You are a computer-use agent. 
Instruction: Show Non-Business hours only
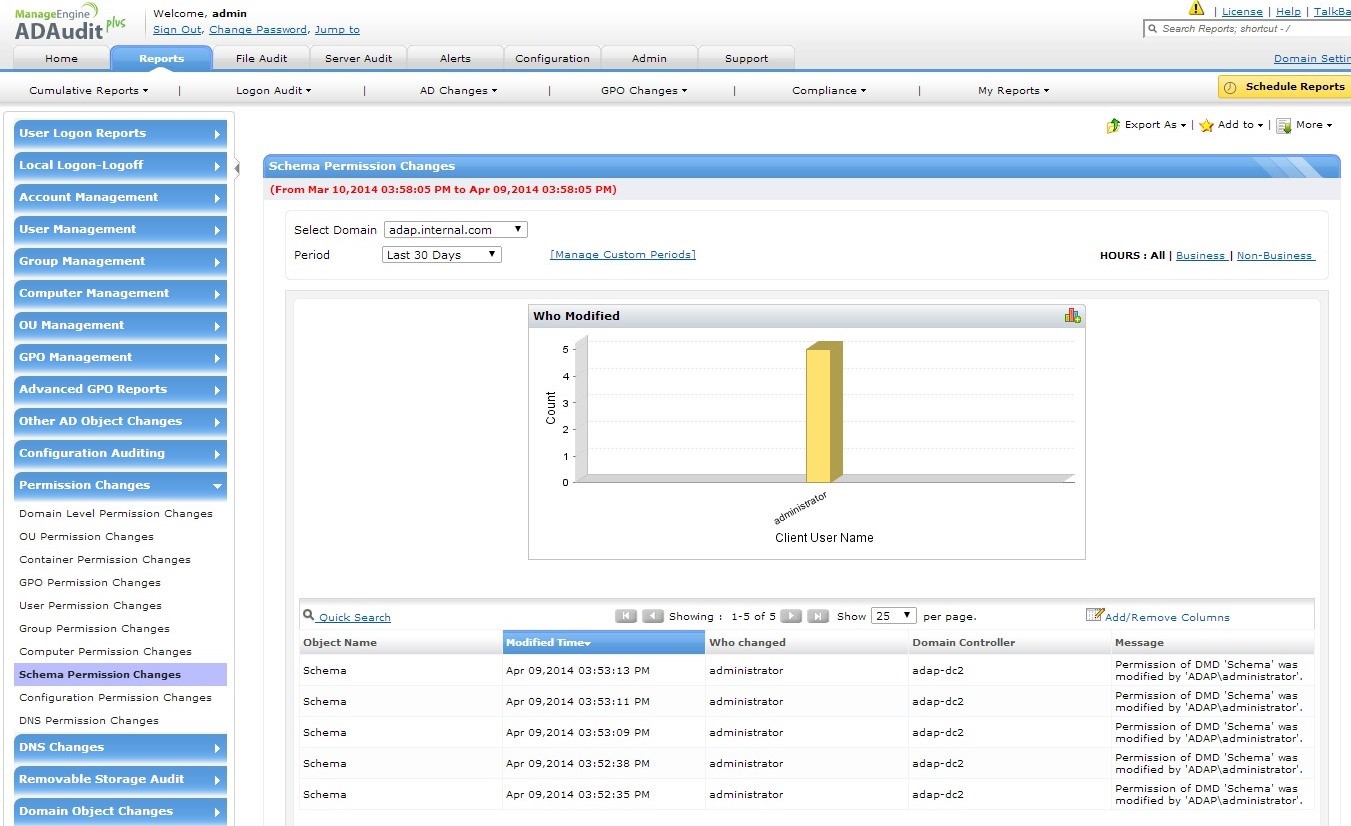tap(1275, 256)
